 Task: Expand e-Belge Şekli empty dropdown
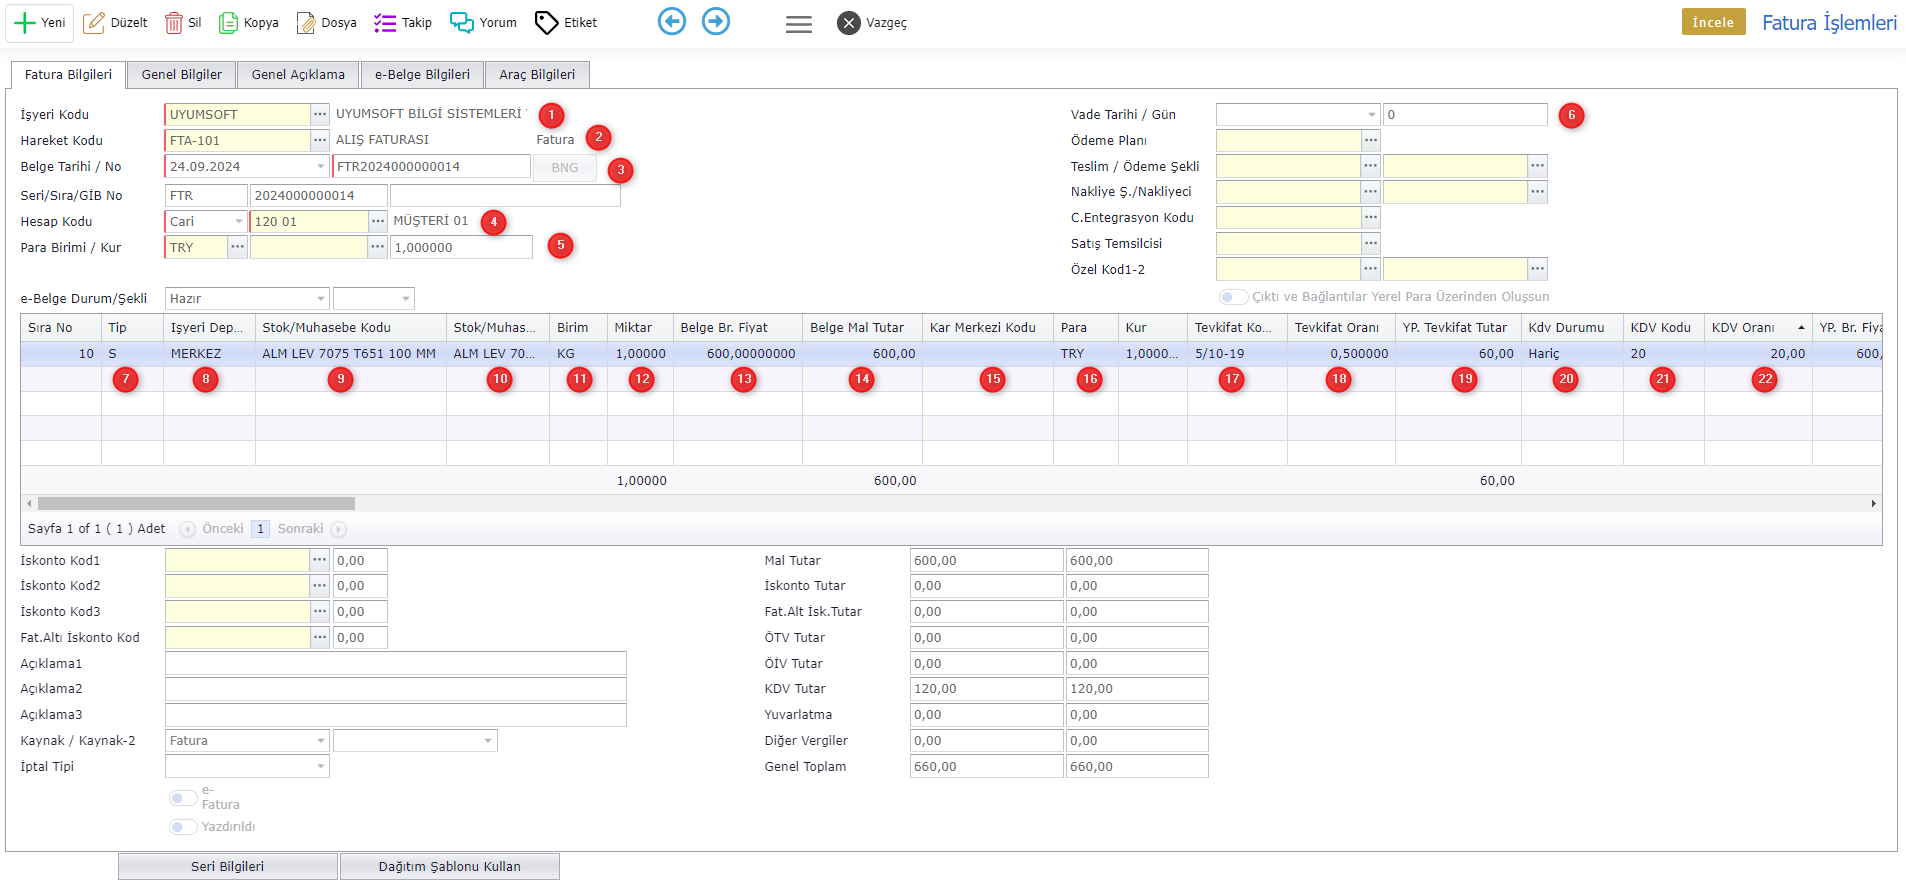[x=405, y=299]
